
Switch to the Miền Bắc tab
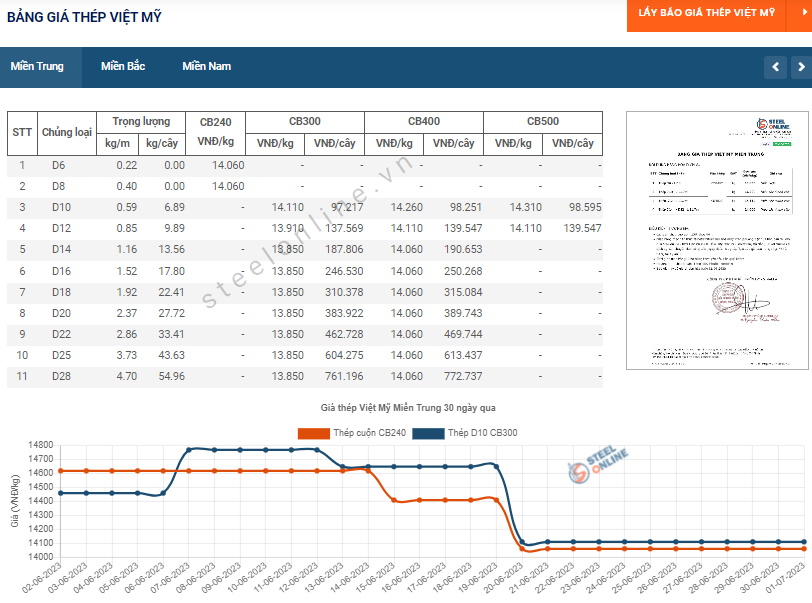pos(123,66)
